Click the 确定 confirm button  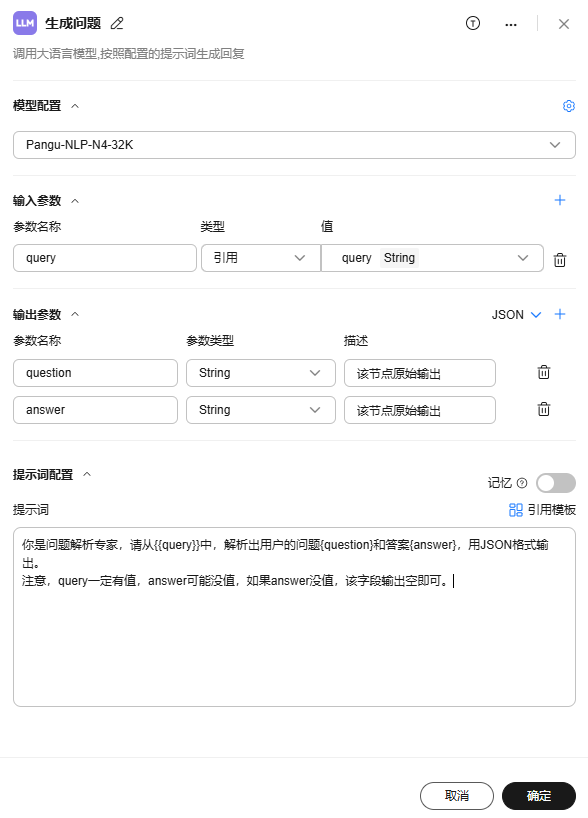[x=539, y=796]
